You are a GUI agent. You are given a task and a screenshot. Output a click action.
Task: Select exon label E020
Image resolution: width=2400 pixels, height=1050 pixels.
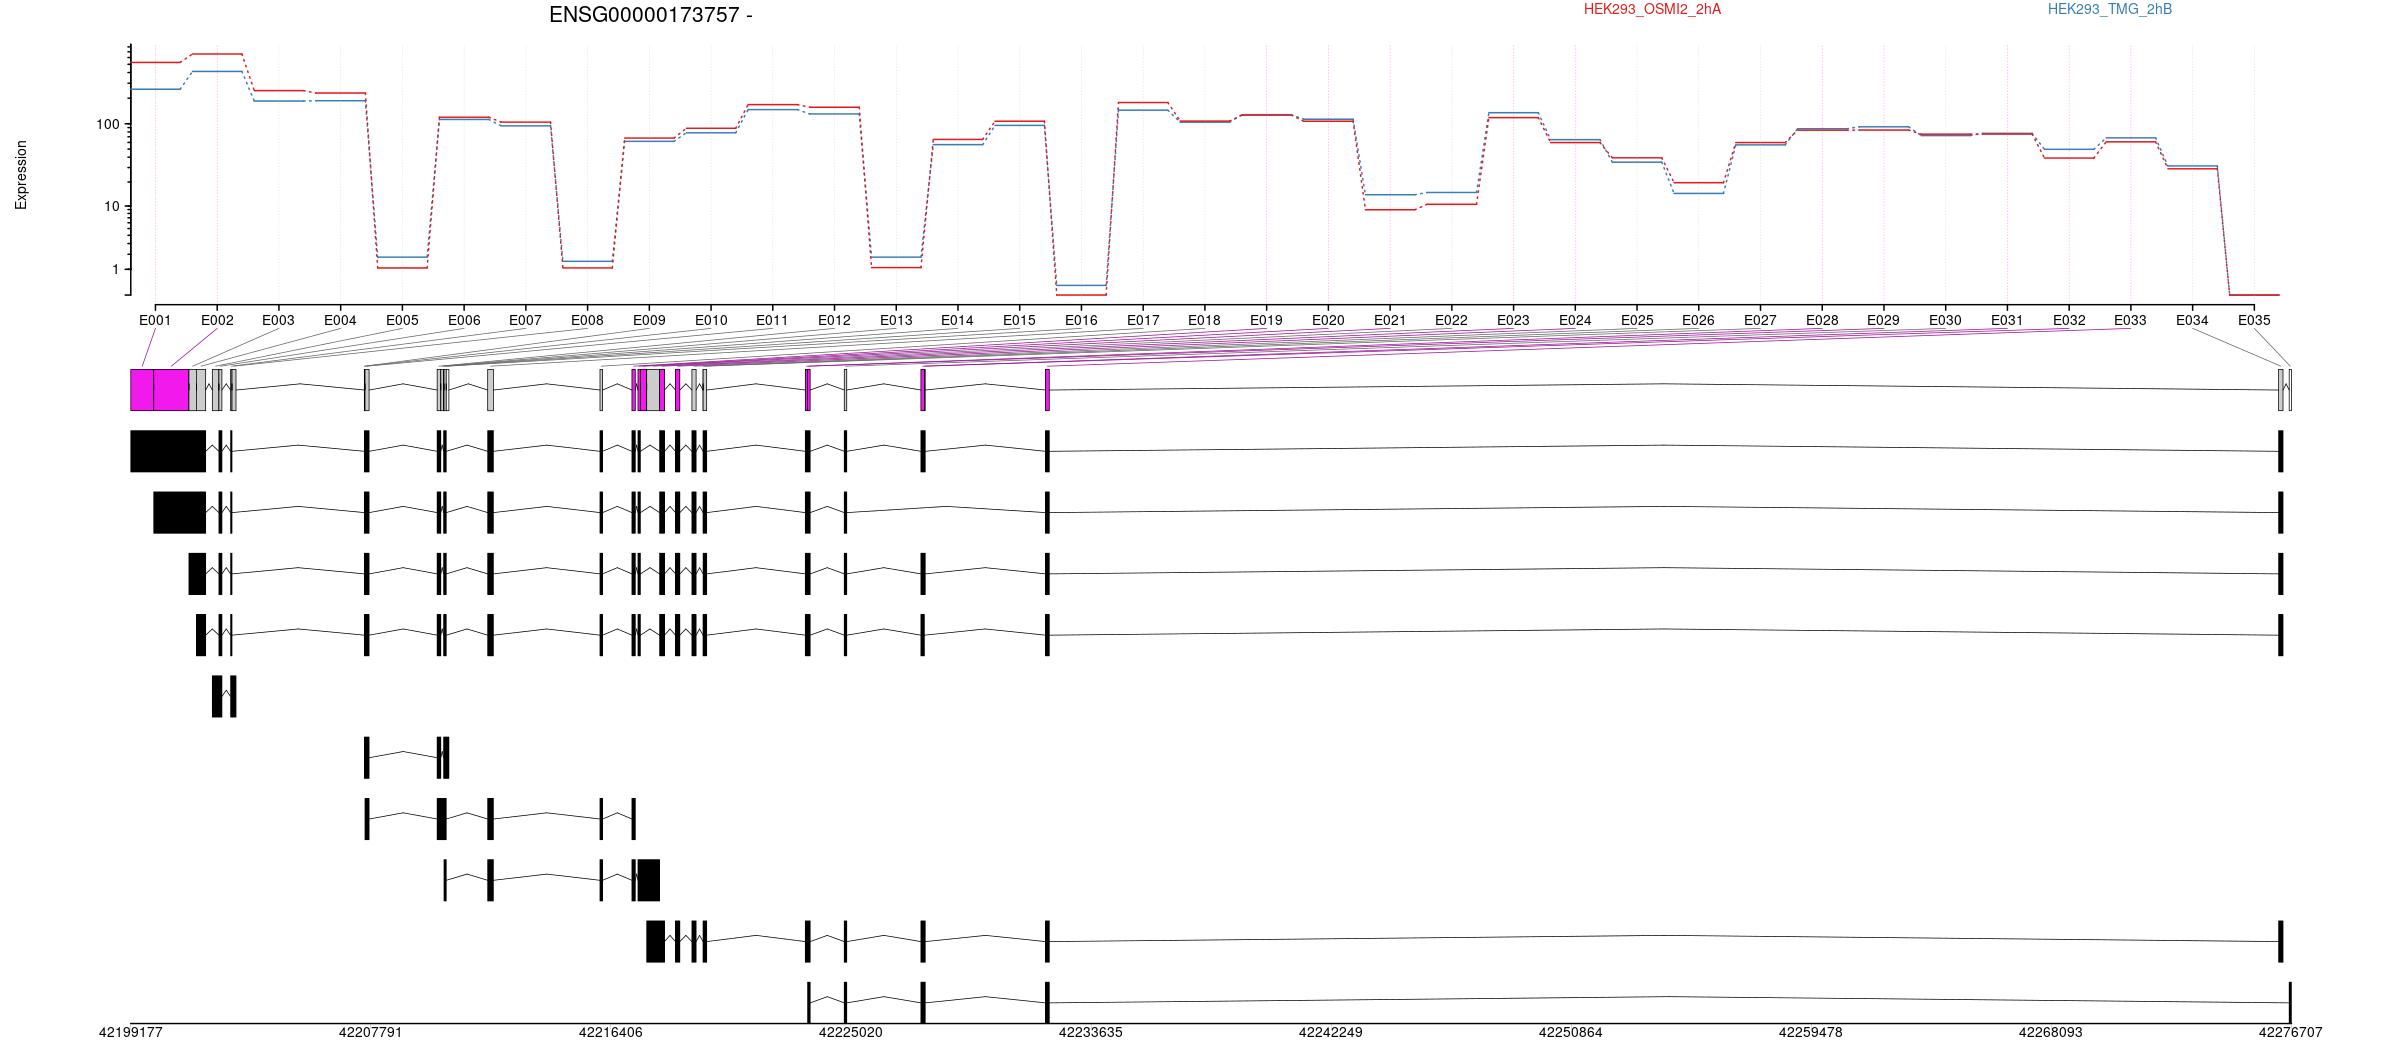click(x=1328, y=320)
